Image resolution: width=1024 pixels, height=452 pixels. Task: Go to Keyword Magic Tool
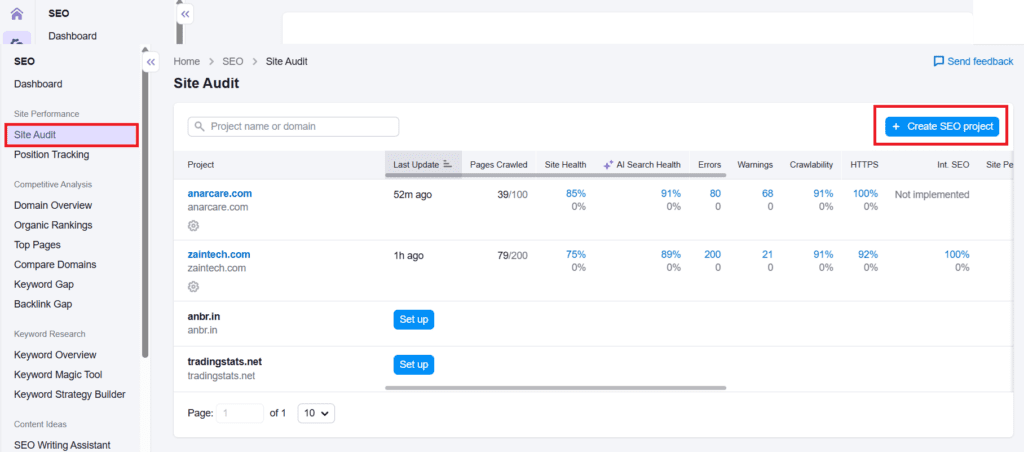click(x=58, y=375)
